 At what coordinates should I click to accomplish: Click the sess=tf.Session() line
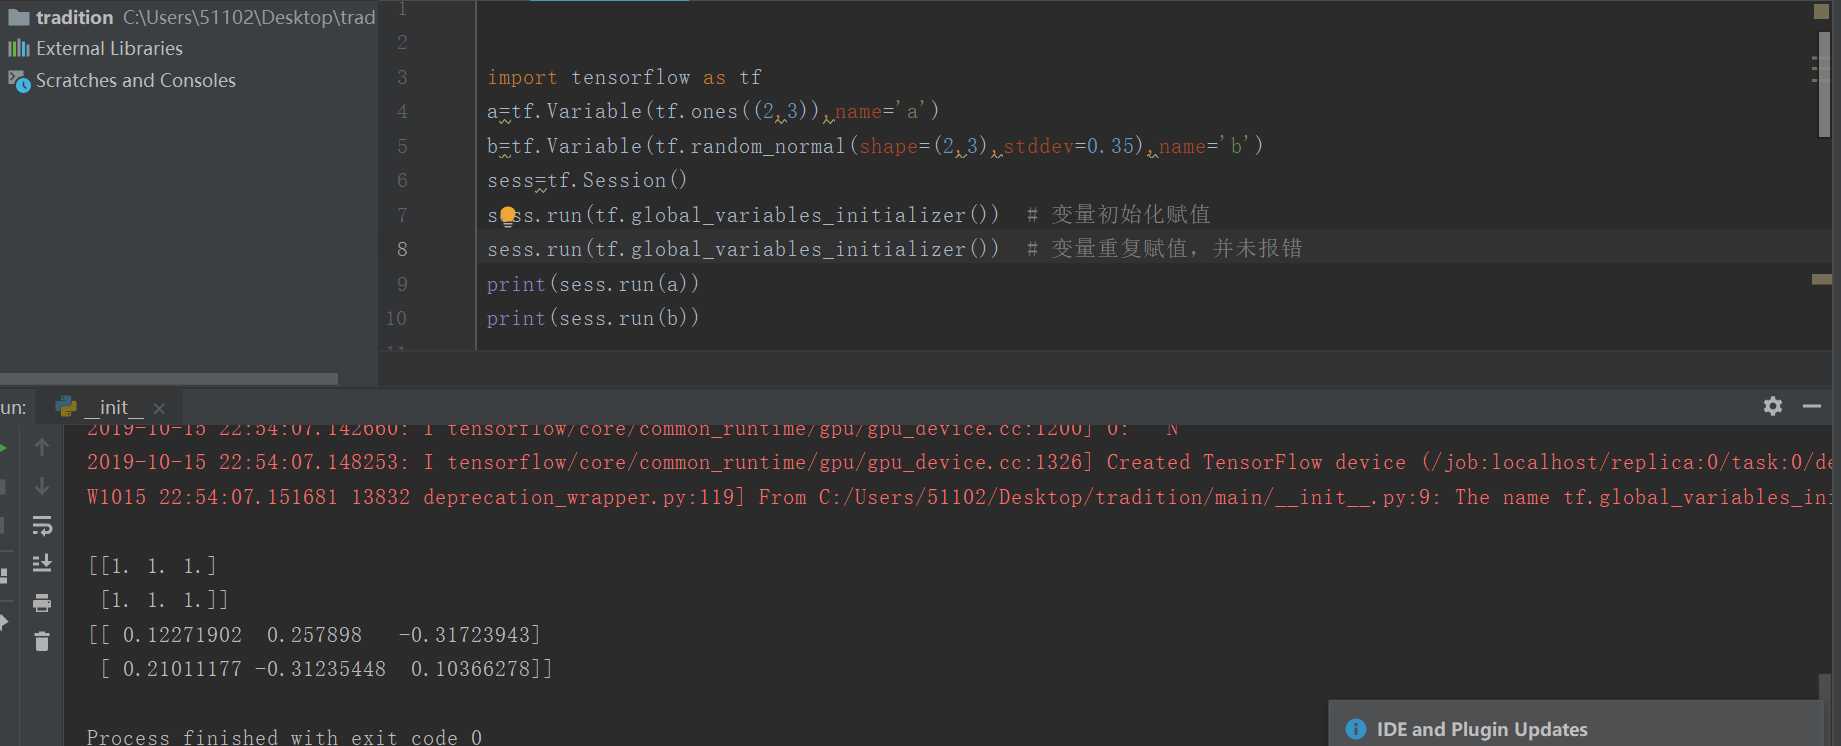coord(587,180)
